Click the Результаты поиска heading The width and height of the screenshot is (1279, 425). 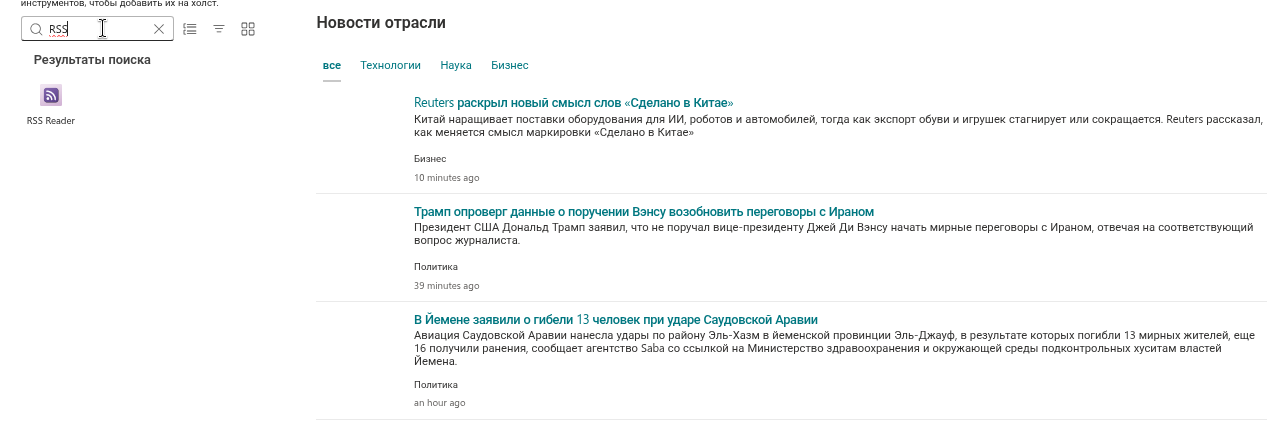coord(92,60)
